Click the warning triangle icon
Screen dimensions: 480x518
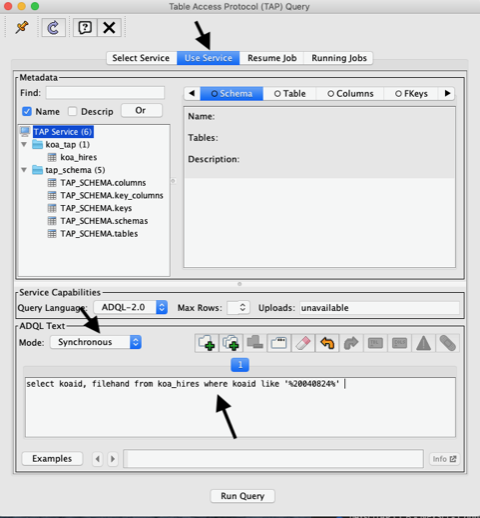[423, 343]
